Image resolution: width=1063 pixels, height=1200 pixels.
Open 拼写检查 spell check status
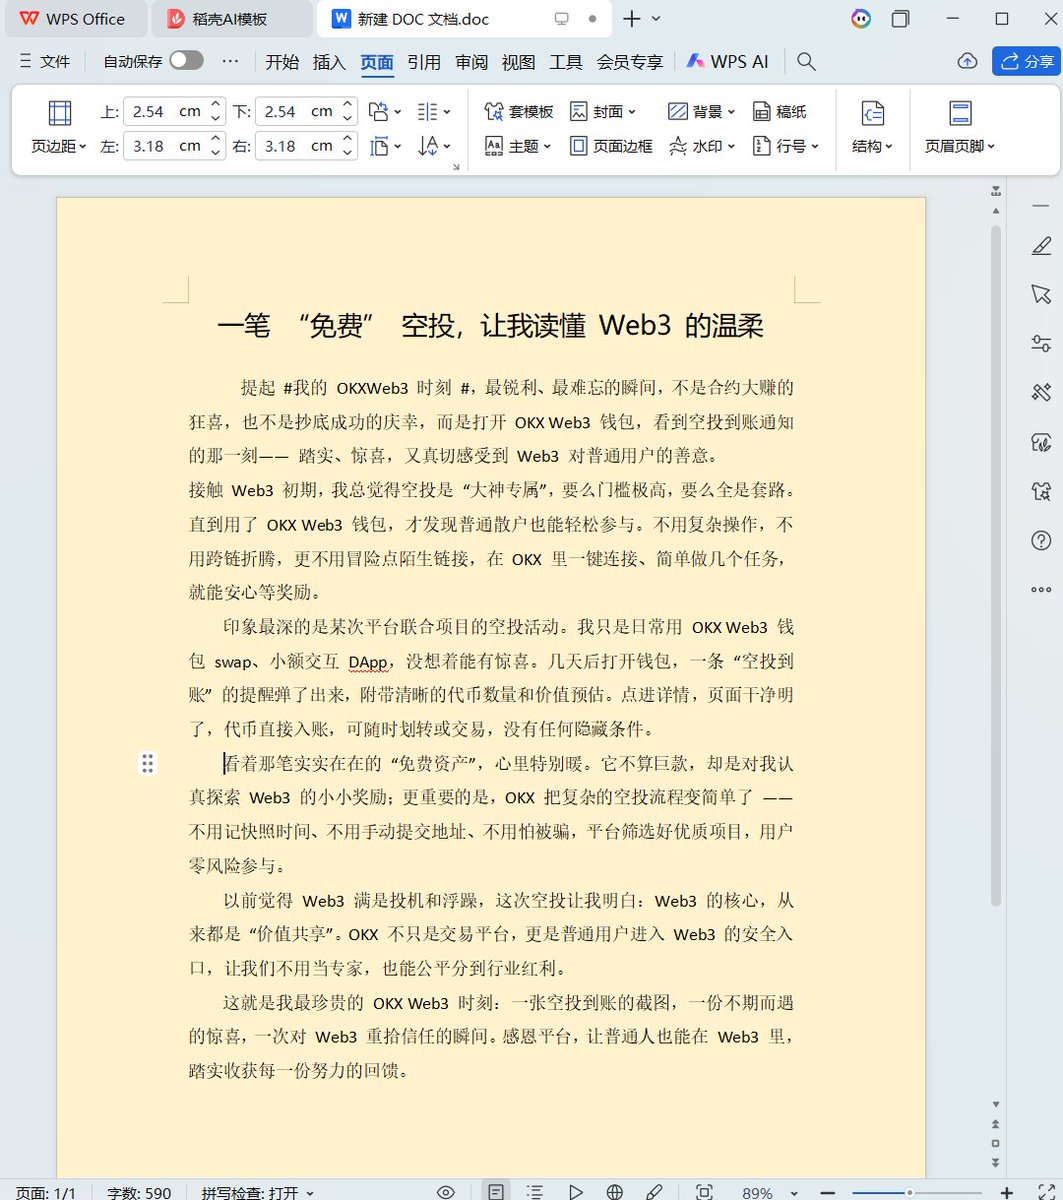click(257, 1193)
